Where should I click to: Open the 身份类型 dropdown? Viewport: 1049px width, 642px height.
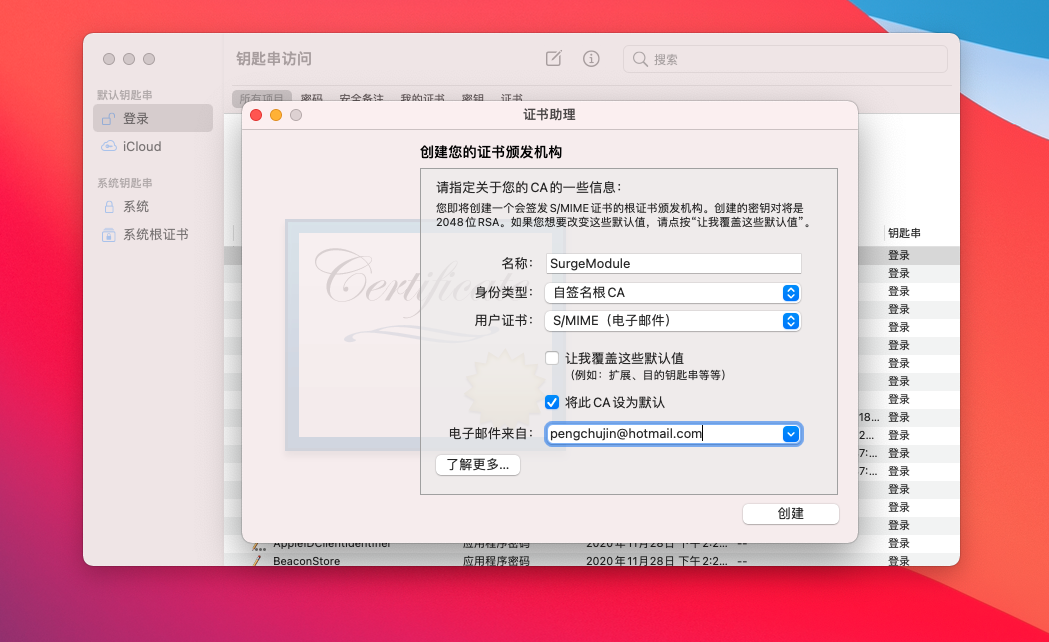click(672, 293)
